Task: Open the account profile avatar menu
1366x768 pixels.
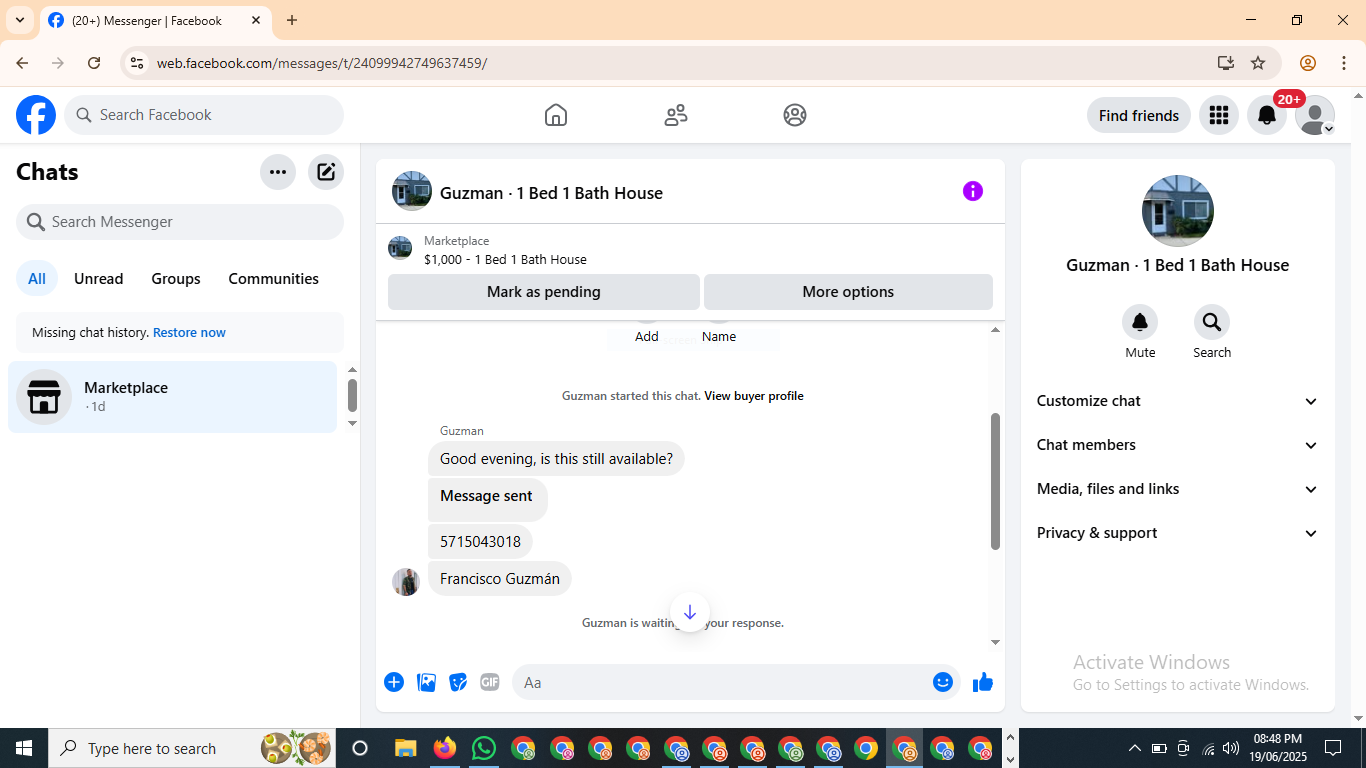Action: tap(1315, 115)
